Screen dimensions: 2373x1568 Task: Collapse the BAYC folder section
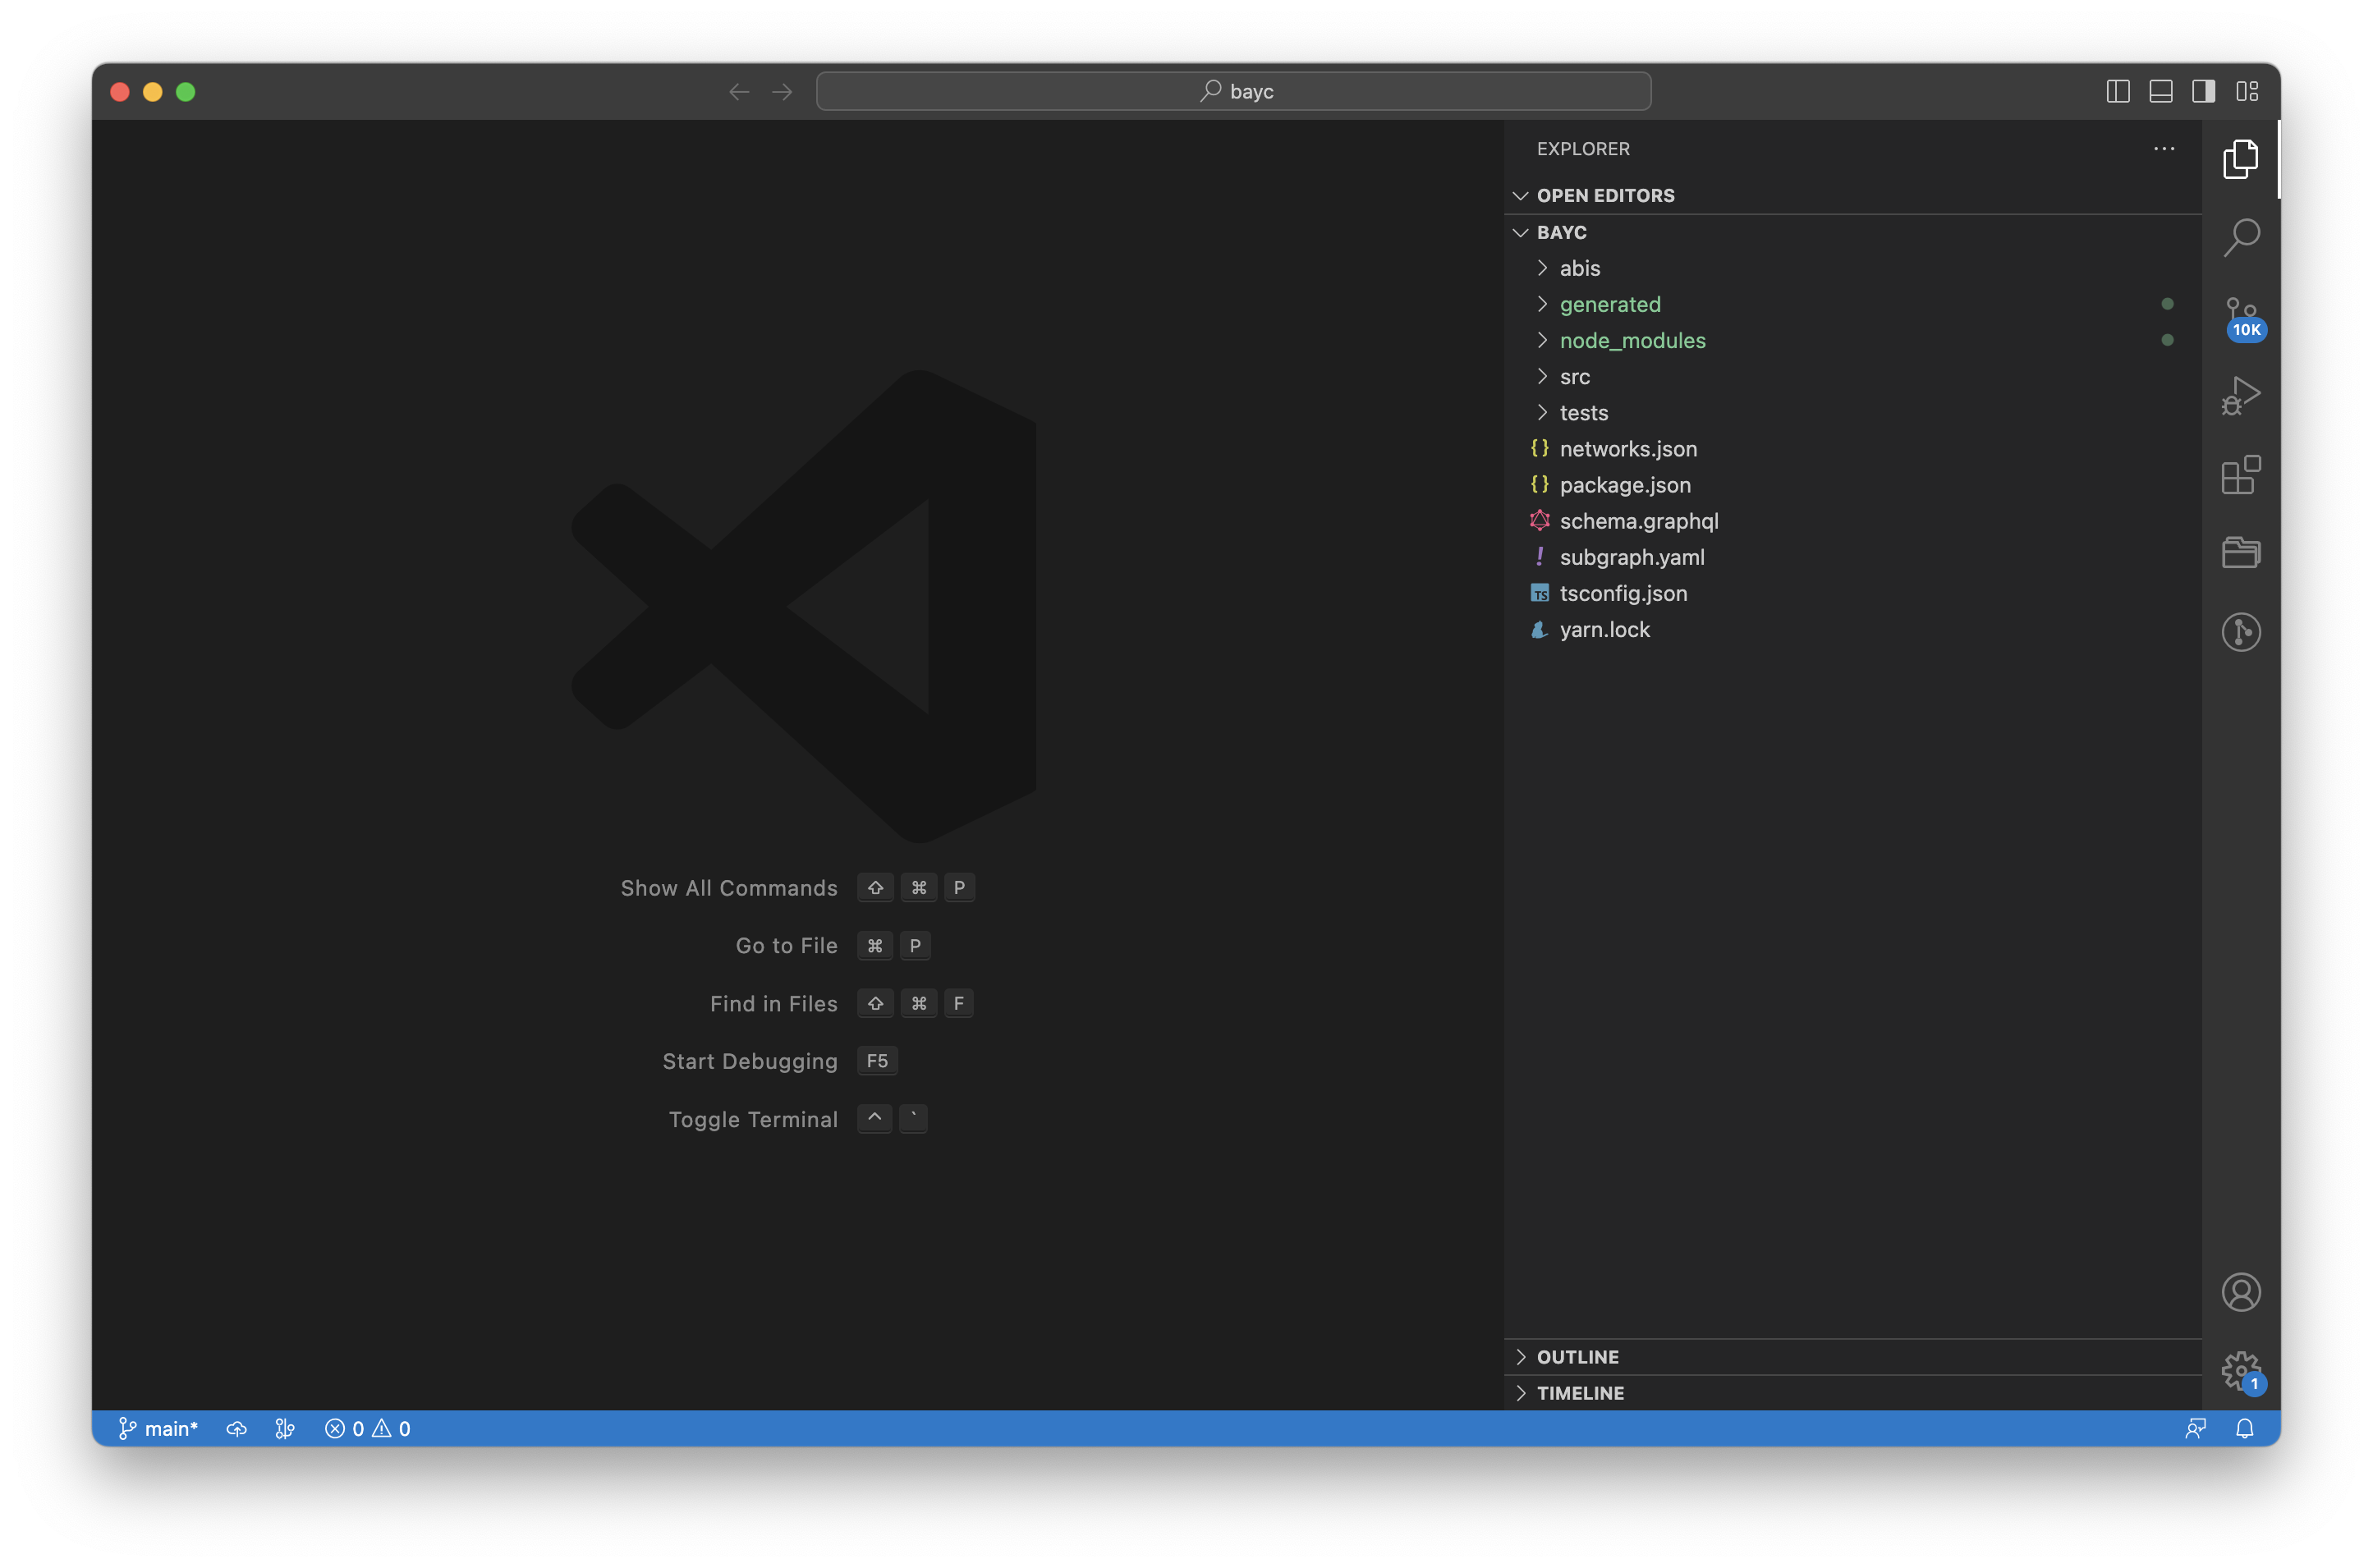[x=1853, y=232]
